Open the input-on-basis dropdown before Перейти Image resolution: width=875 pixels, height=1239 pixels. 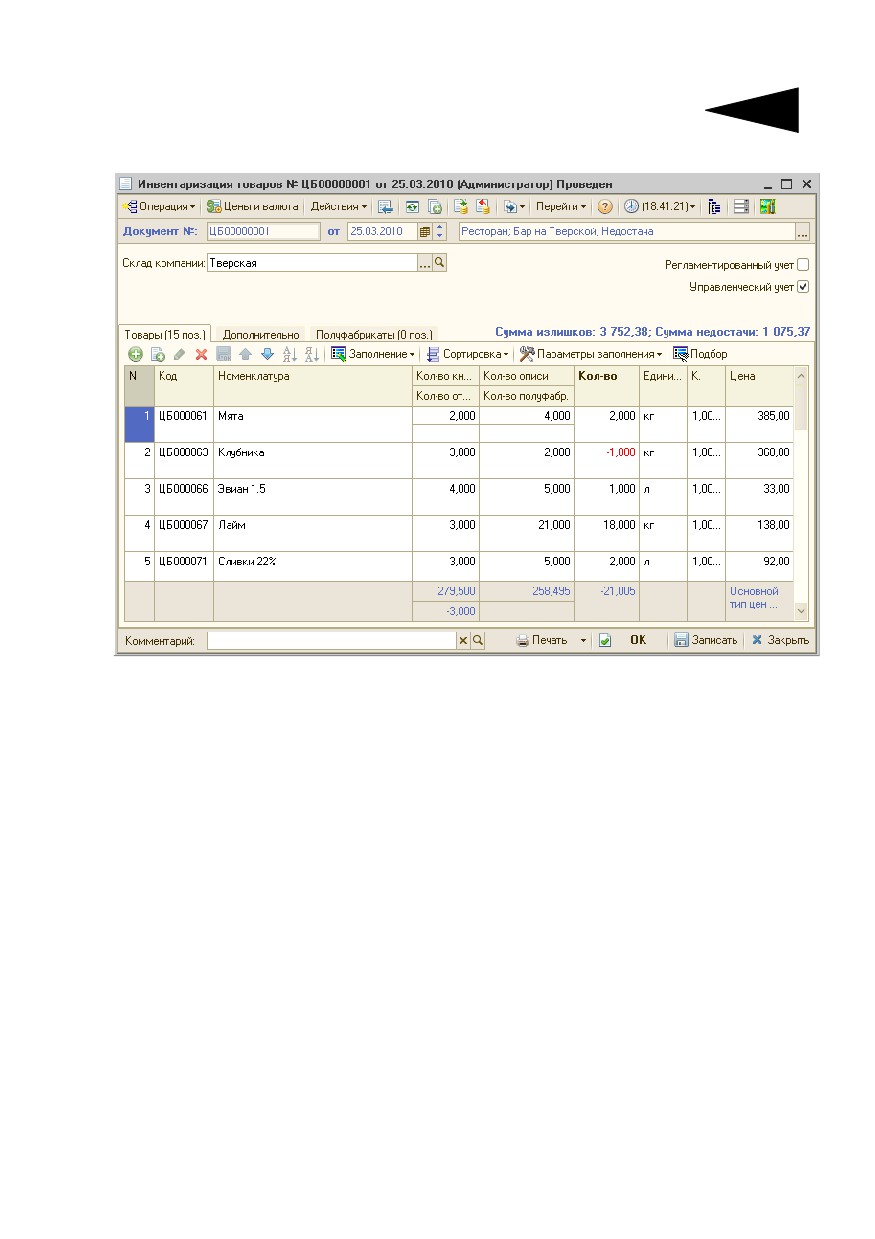coord(514,207)
